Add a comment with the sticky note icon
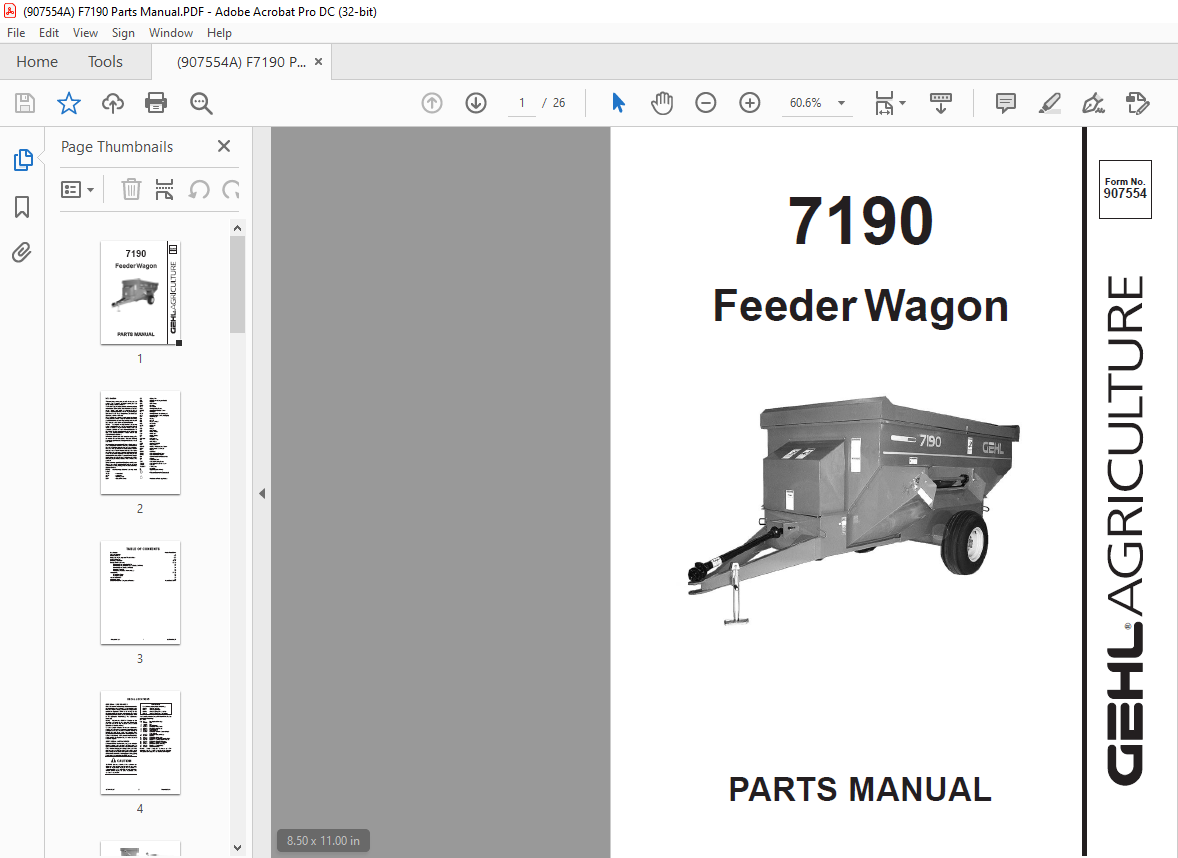Image resolution: width=1178 pixels, height=858 pixels. tap(1005, 103)
